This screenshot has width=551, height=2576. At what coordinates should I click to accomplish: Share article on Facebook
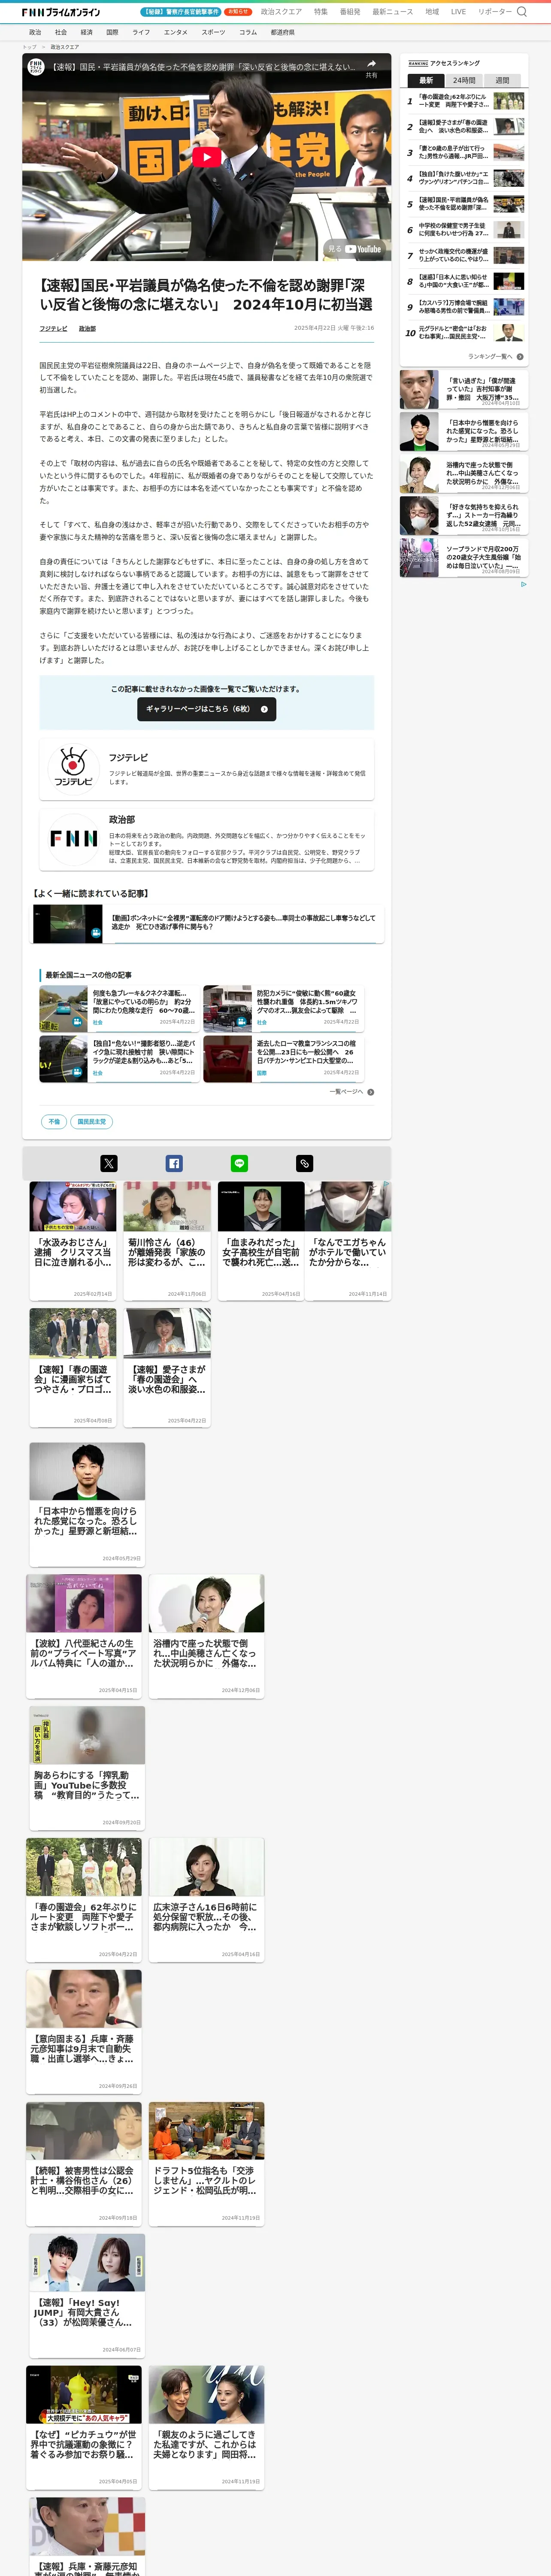tap(174, 1163)
